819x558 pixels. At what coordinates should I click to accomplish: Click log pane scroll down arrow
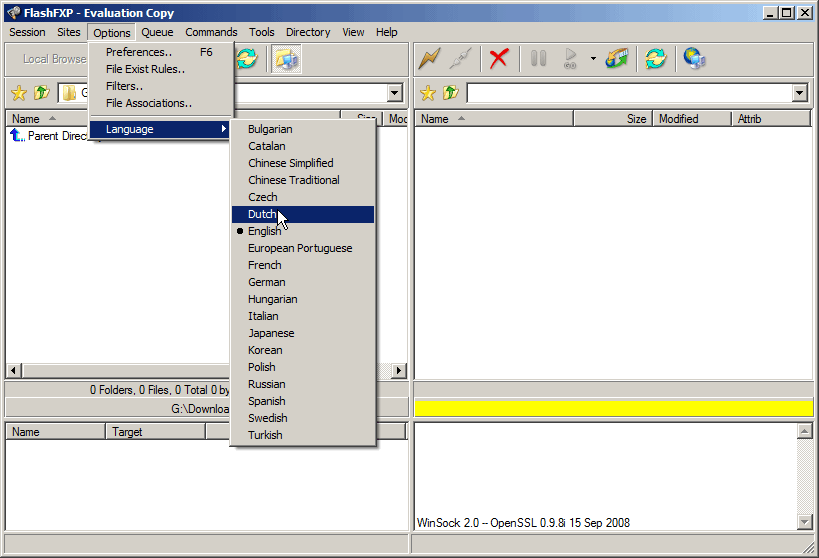point(804,522)
